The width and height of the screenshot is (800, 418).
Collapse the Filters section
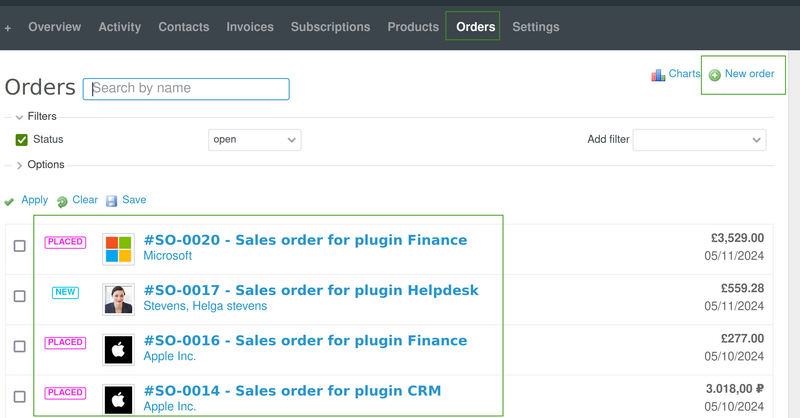pos(19,117)
